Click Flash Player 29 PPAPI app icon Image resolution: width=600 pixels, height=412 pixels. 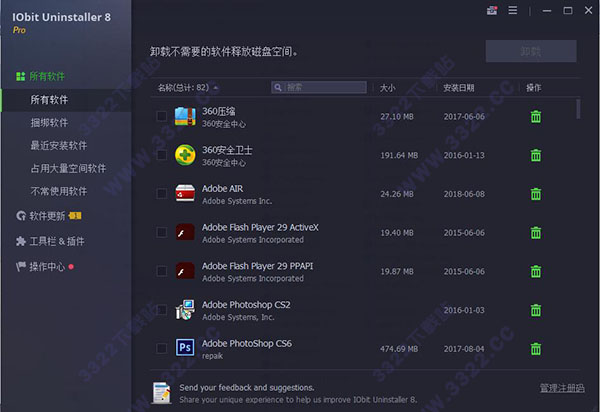[x=185, y=271]
